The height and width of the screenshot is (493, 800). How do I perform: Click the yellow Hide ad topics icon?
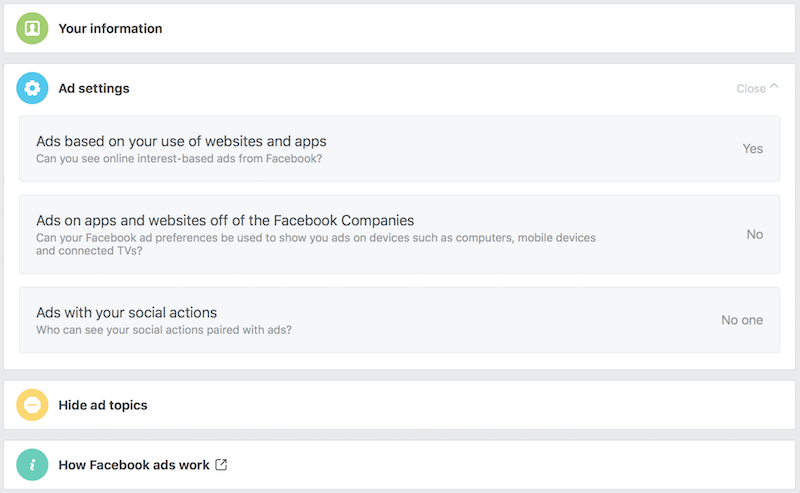(x=32, y=405)
